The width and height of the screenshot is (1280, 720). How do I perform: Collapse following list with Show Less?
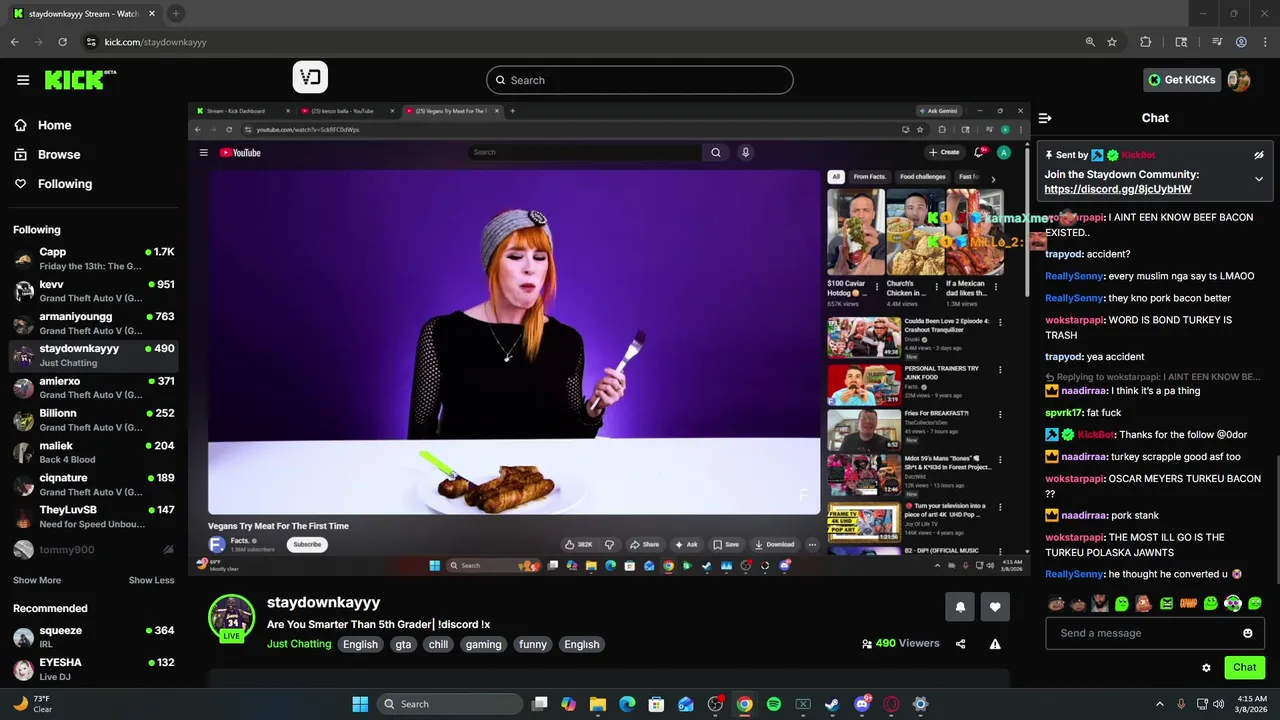click(x=151, y=580)
